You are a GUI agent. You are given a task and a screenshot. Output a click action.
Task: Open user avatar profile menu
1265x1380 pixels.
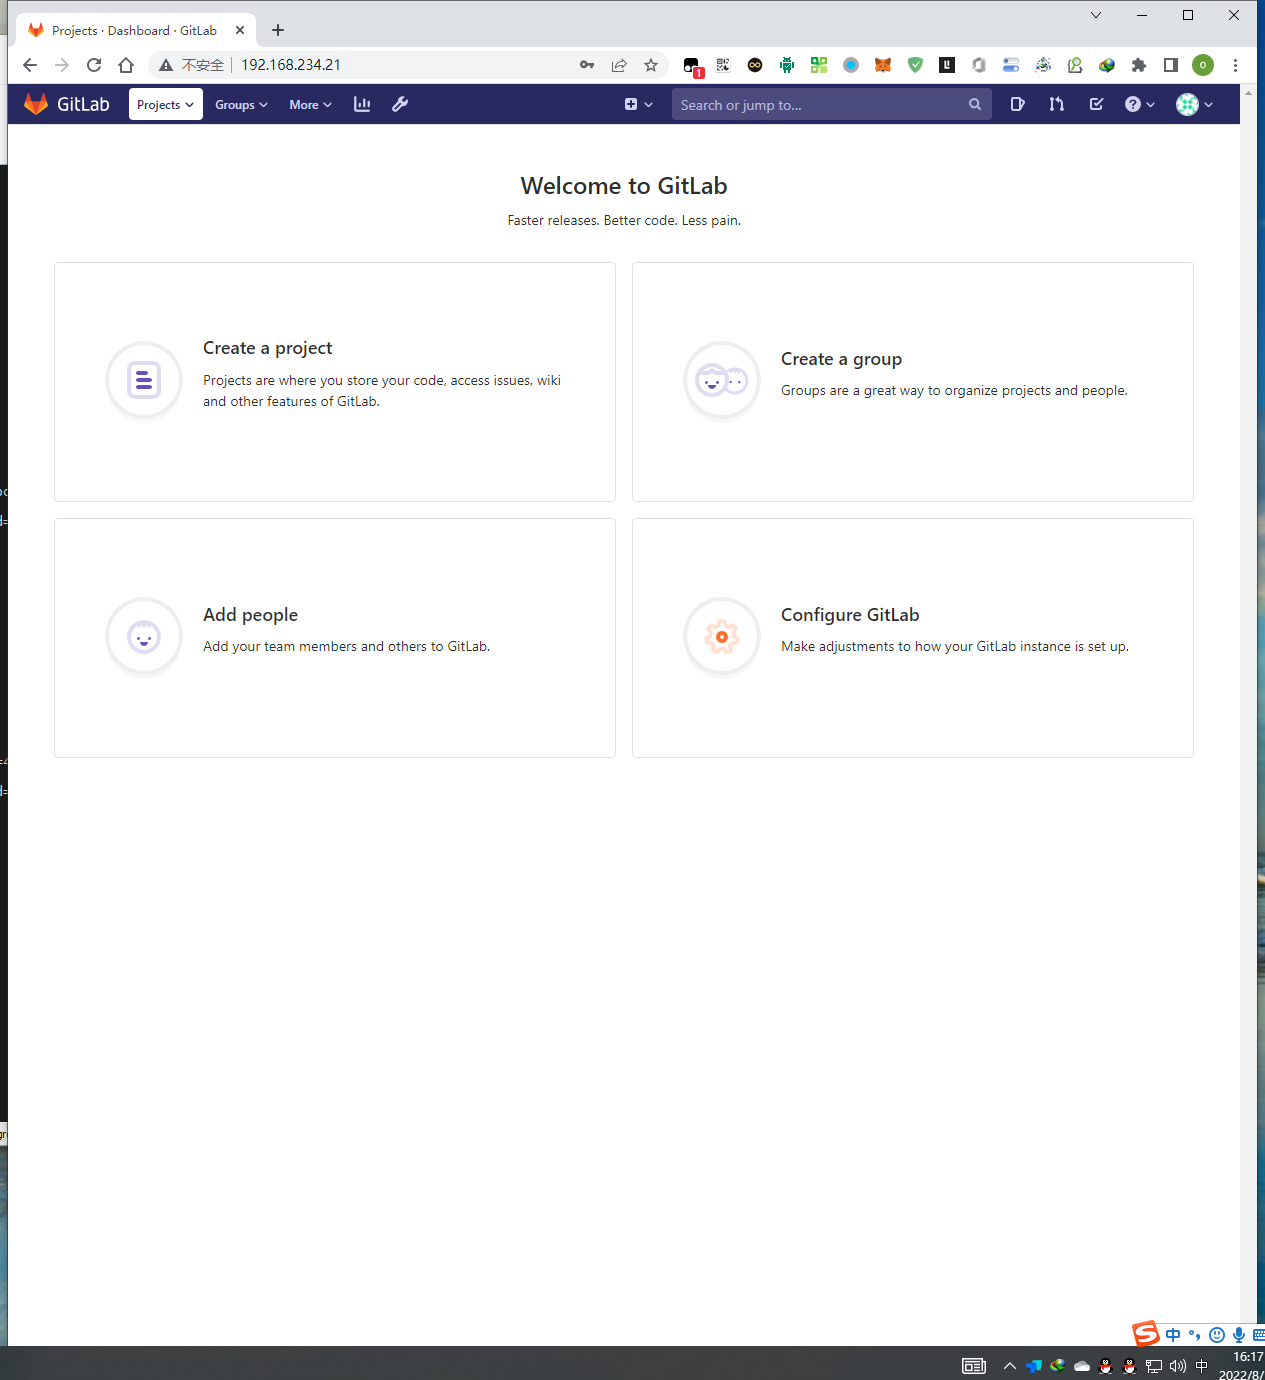click(x=1194, y=104)
